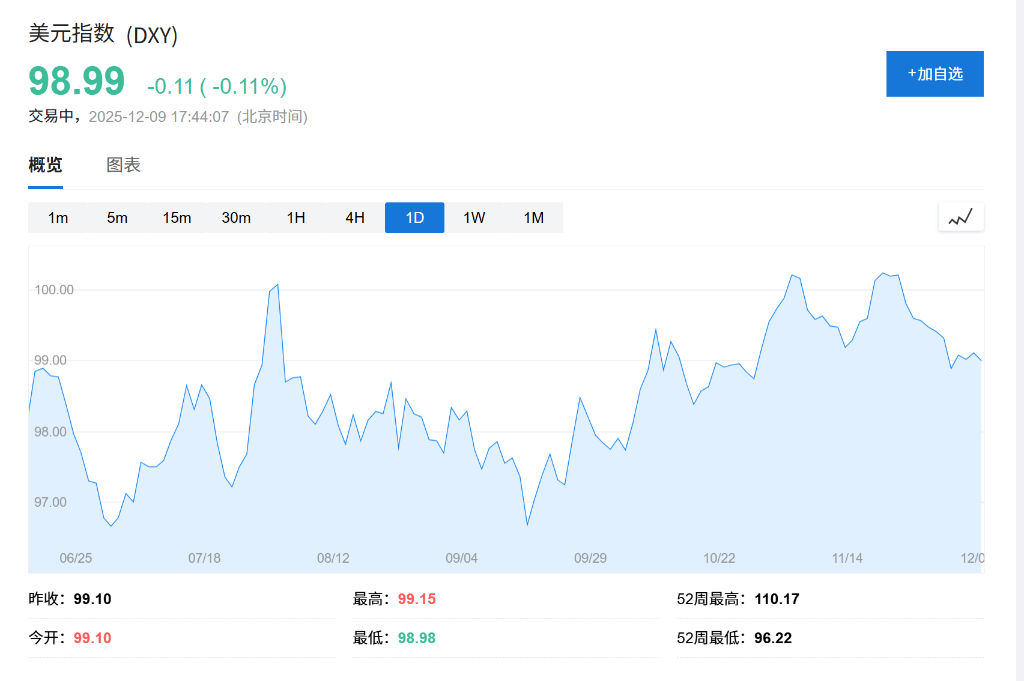Click the 最高 value 99.15
The height and width of the screenshot is (681, 1024).
click(416, 598)
